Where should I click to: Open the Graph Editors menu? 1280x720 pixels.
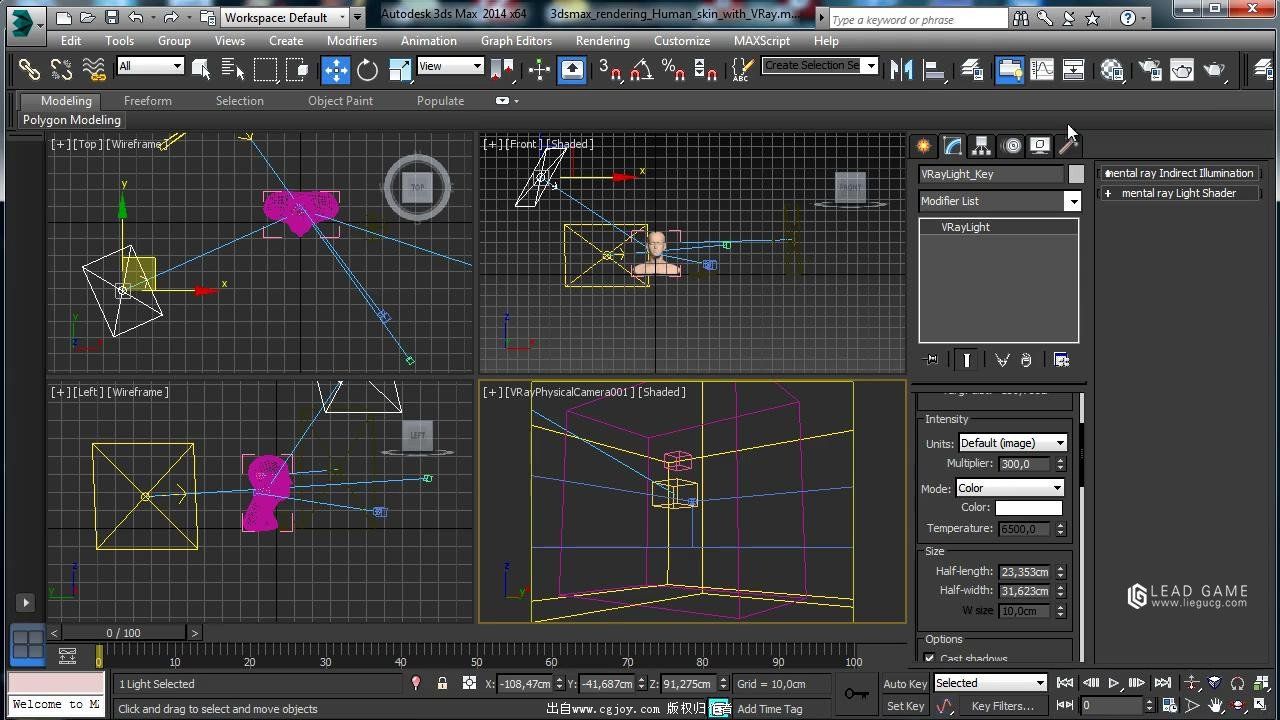pos(516,41)
